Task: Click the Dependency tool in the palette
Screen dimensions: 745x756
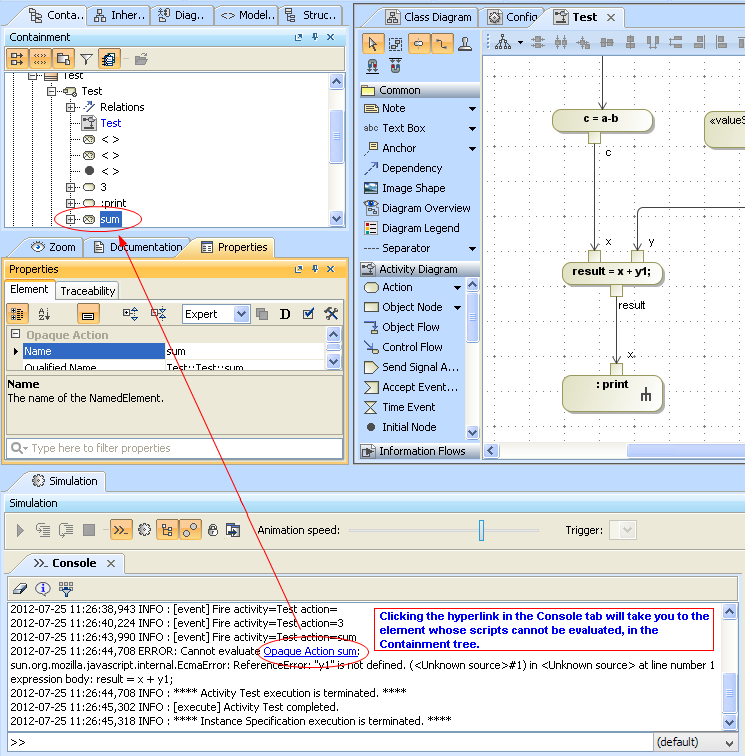Action: 411,168
